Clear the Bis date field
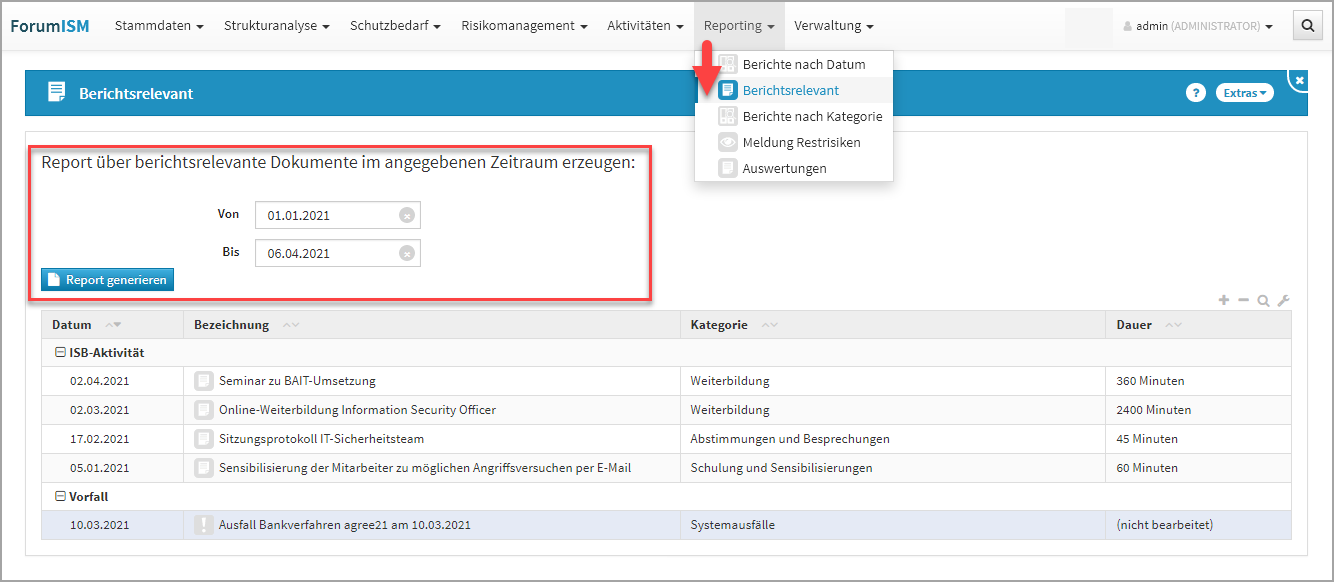This screenshot has width=1334, height=582. pos(406,253)
